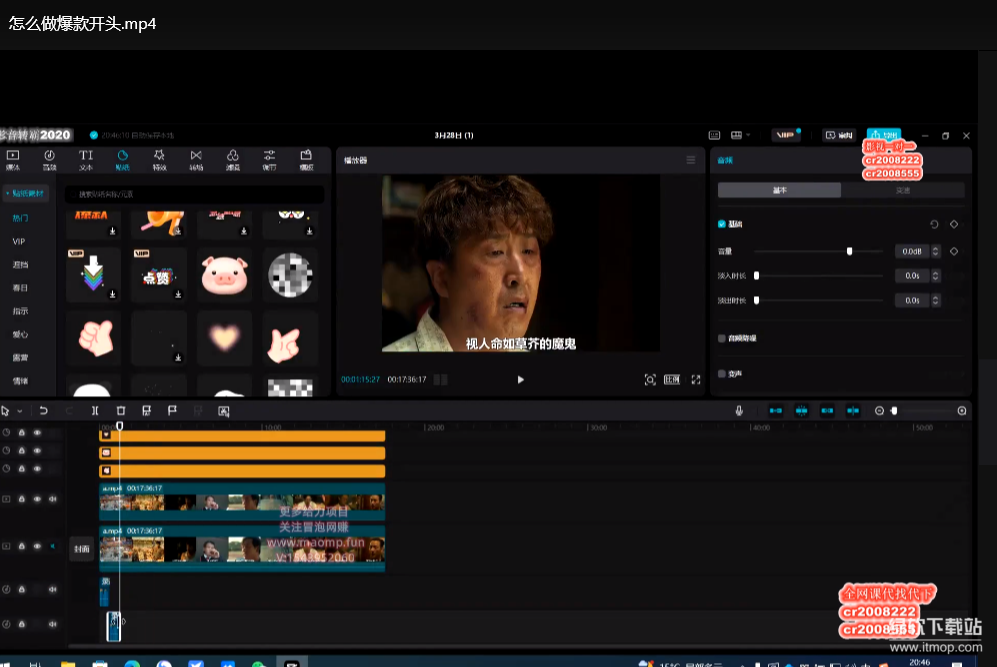997x667 pixels.
Task: Click the split clip tool in timeline toolbar
Action: (95, 411)
